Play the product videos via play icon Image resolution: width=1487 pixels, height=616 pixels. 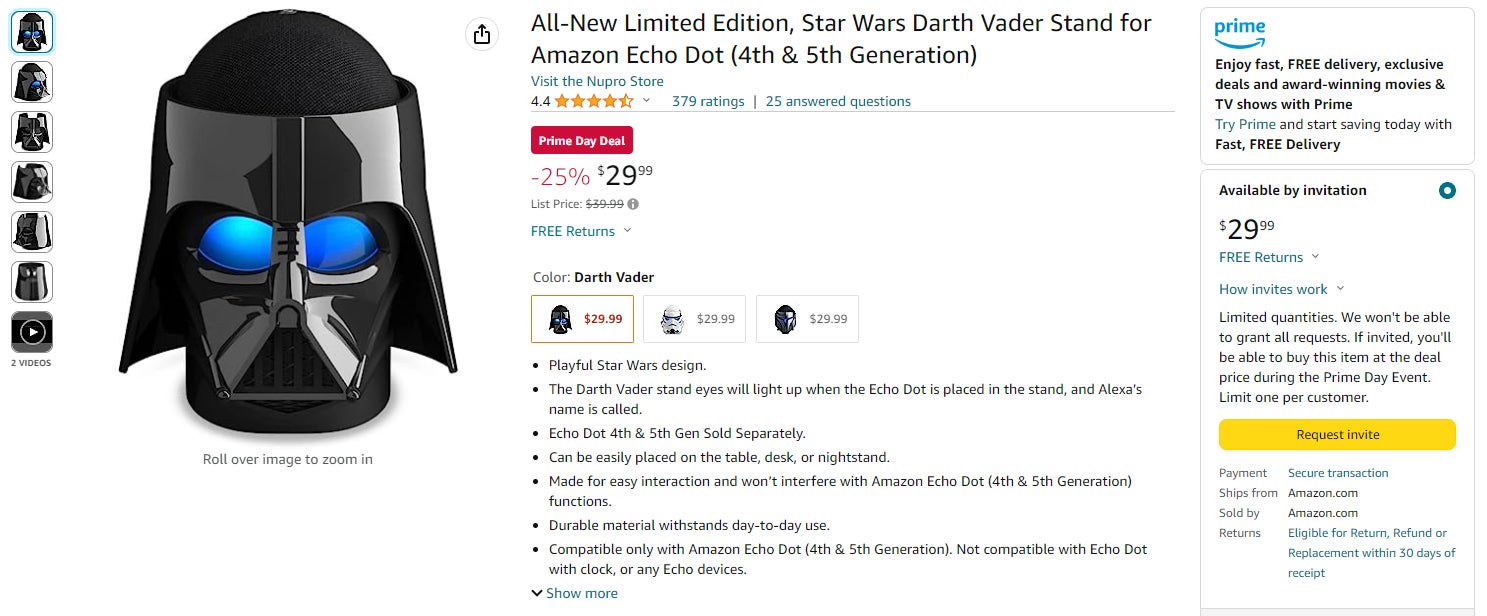click(x=31, y=331)
